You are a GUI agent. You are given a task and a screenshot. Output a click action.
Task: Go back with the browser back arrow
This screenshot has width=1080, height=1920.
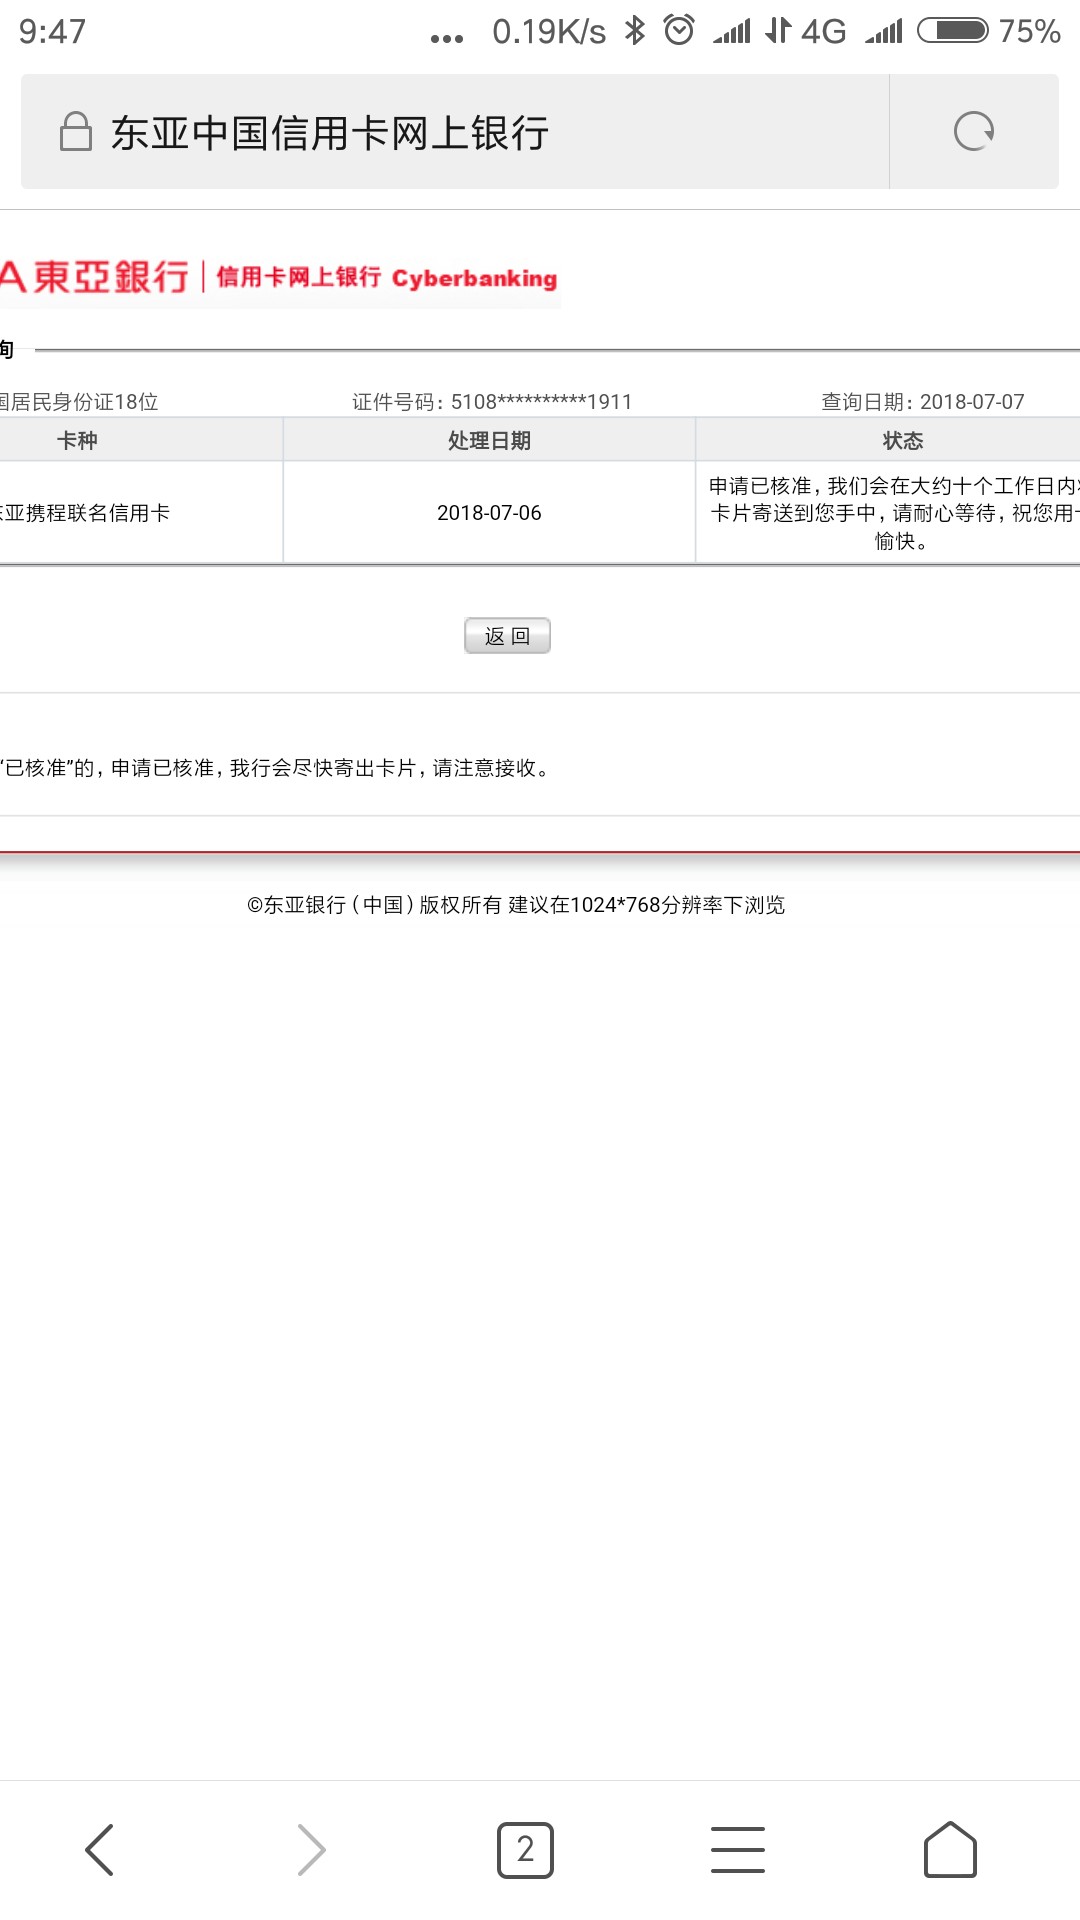tap(100, 1849)
